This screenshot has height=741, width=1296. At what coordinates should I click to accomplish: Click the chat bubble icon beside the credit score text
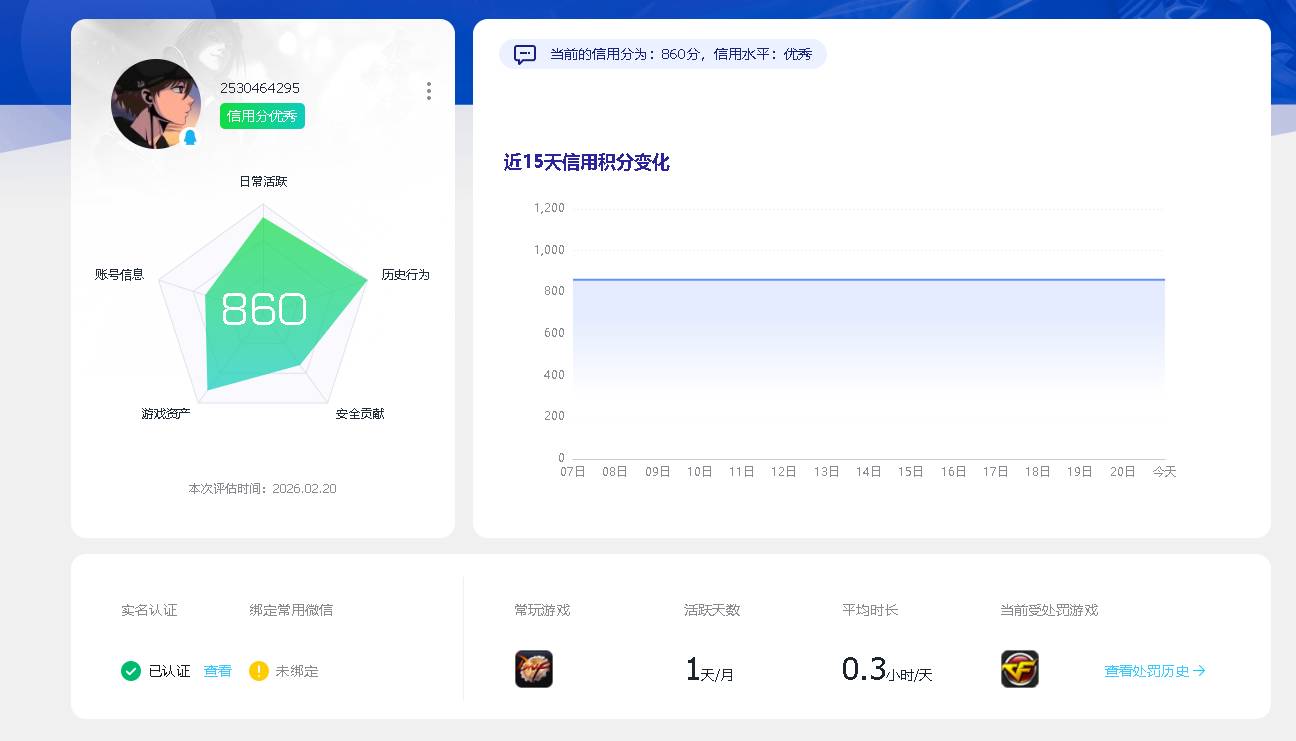pos(524,54)
